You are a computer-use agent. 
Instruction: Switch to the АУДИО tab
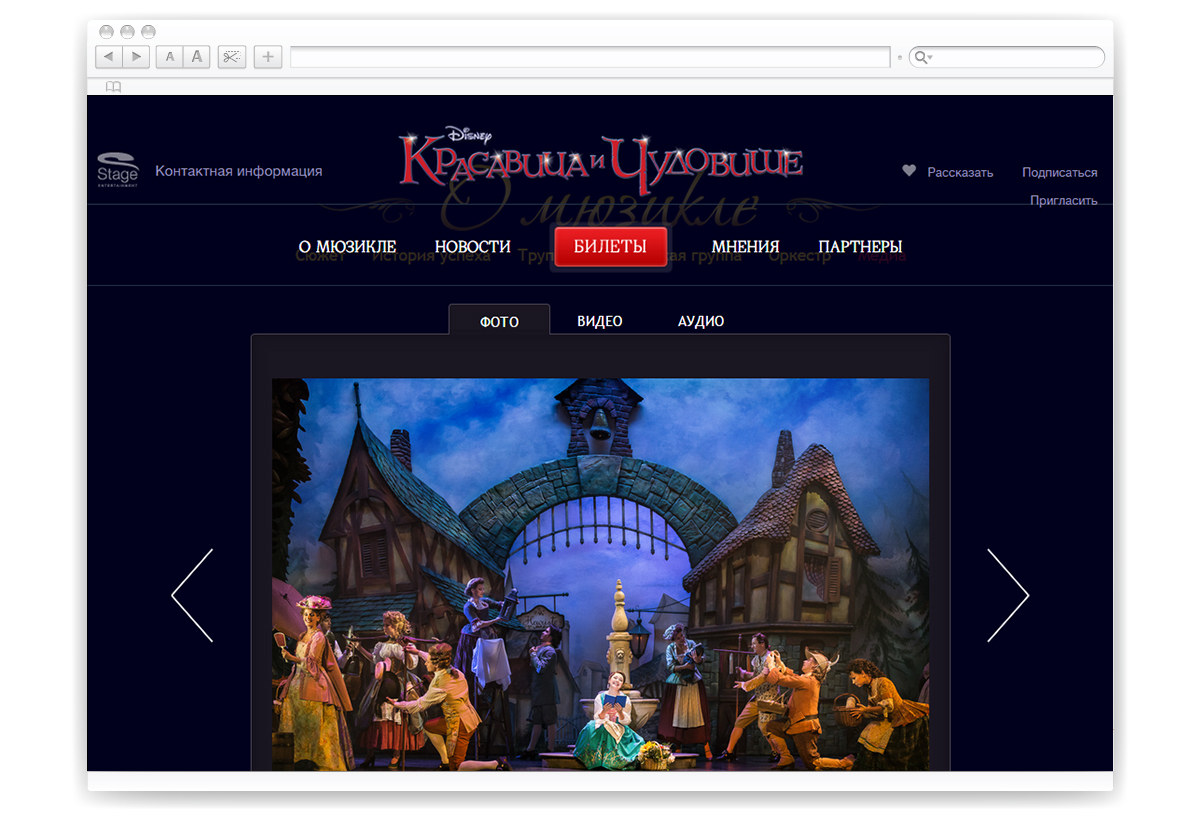701,321
